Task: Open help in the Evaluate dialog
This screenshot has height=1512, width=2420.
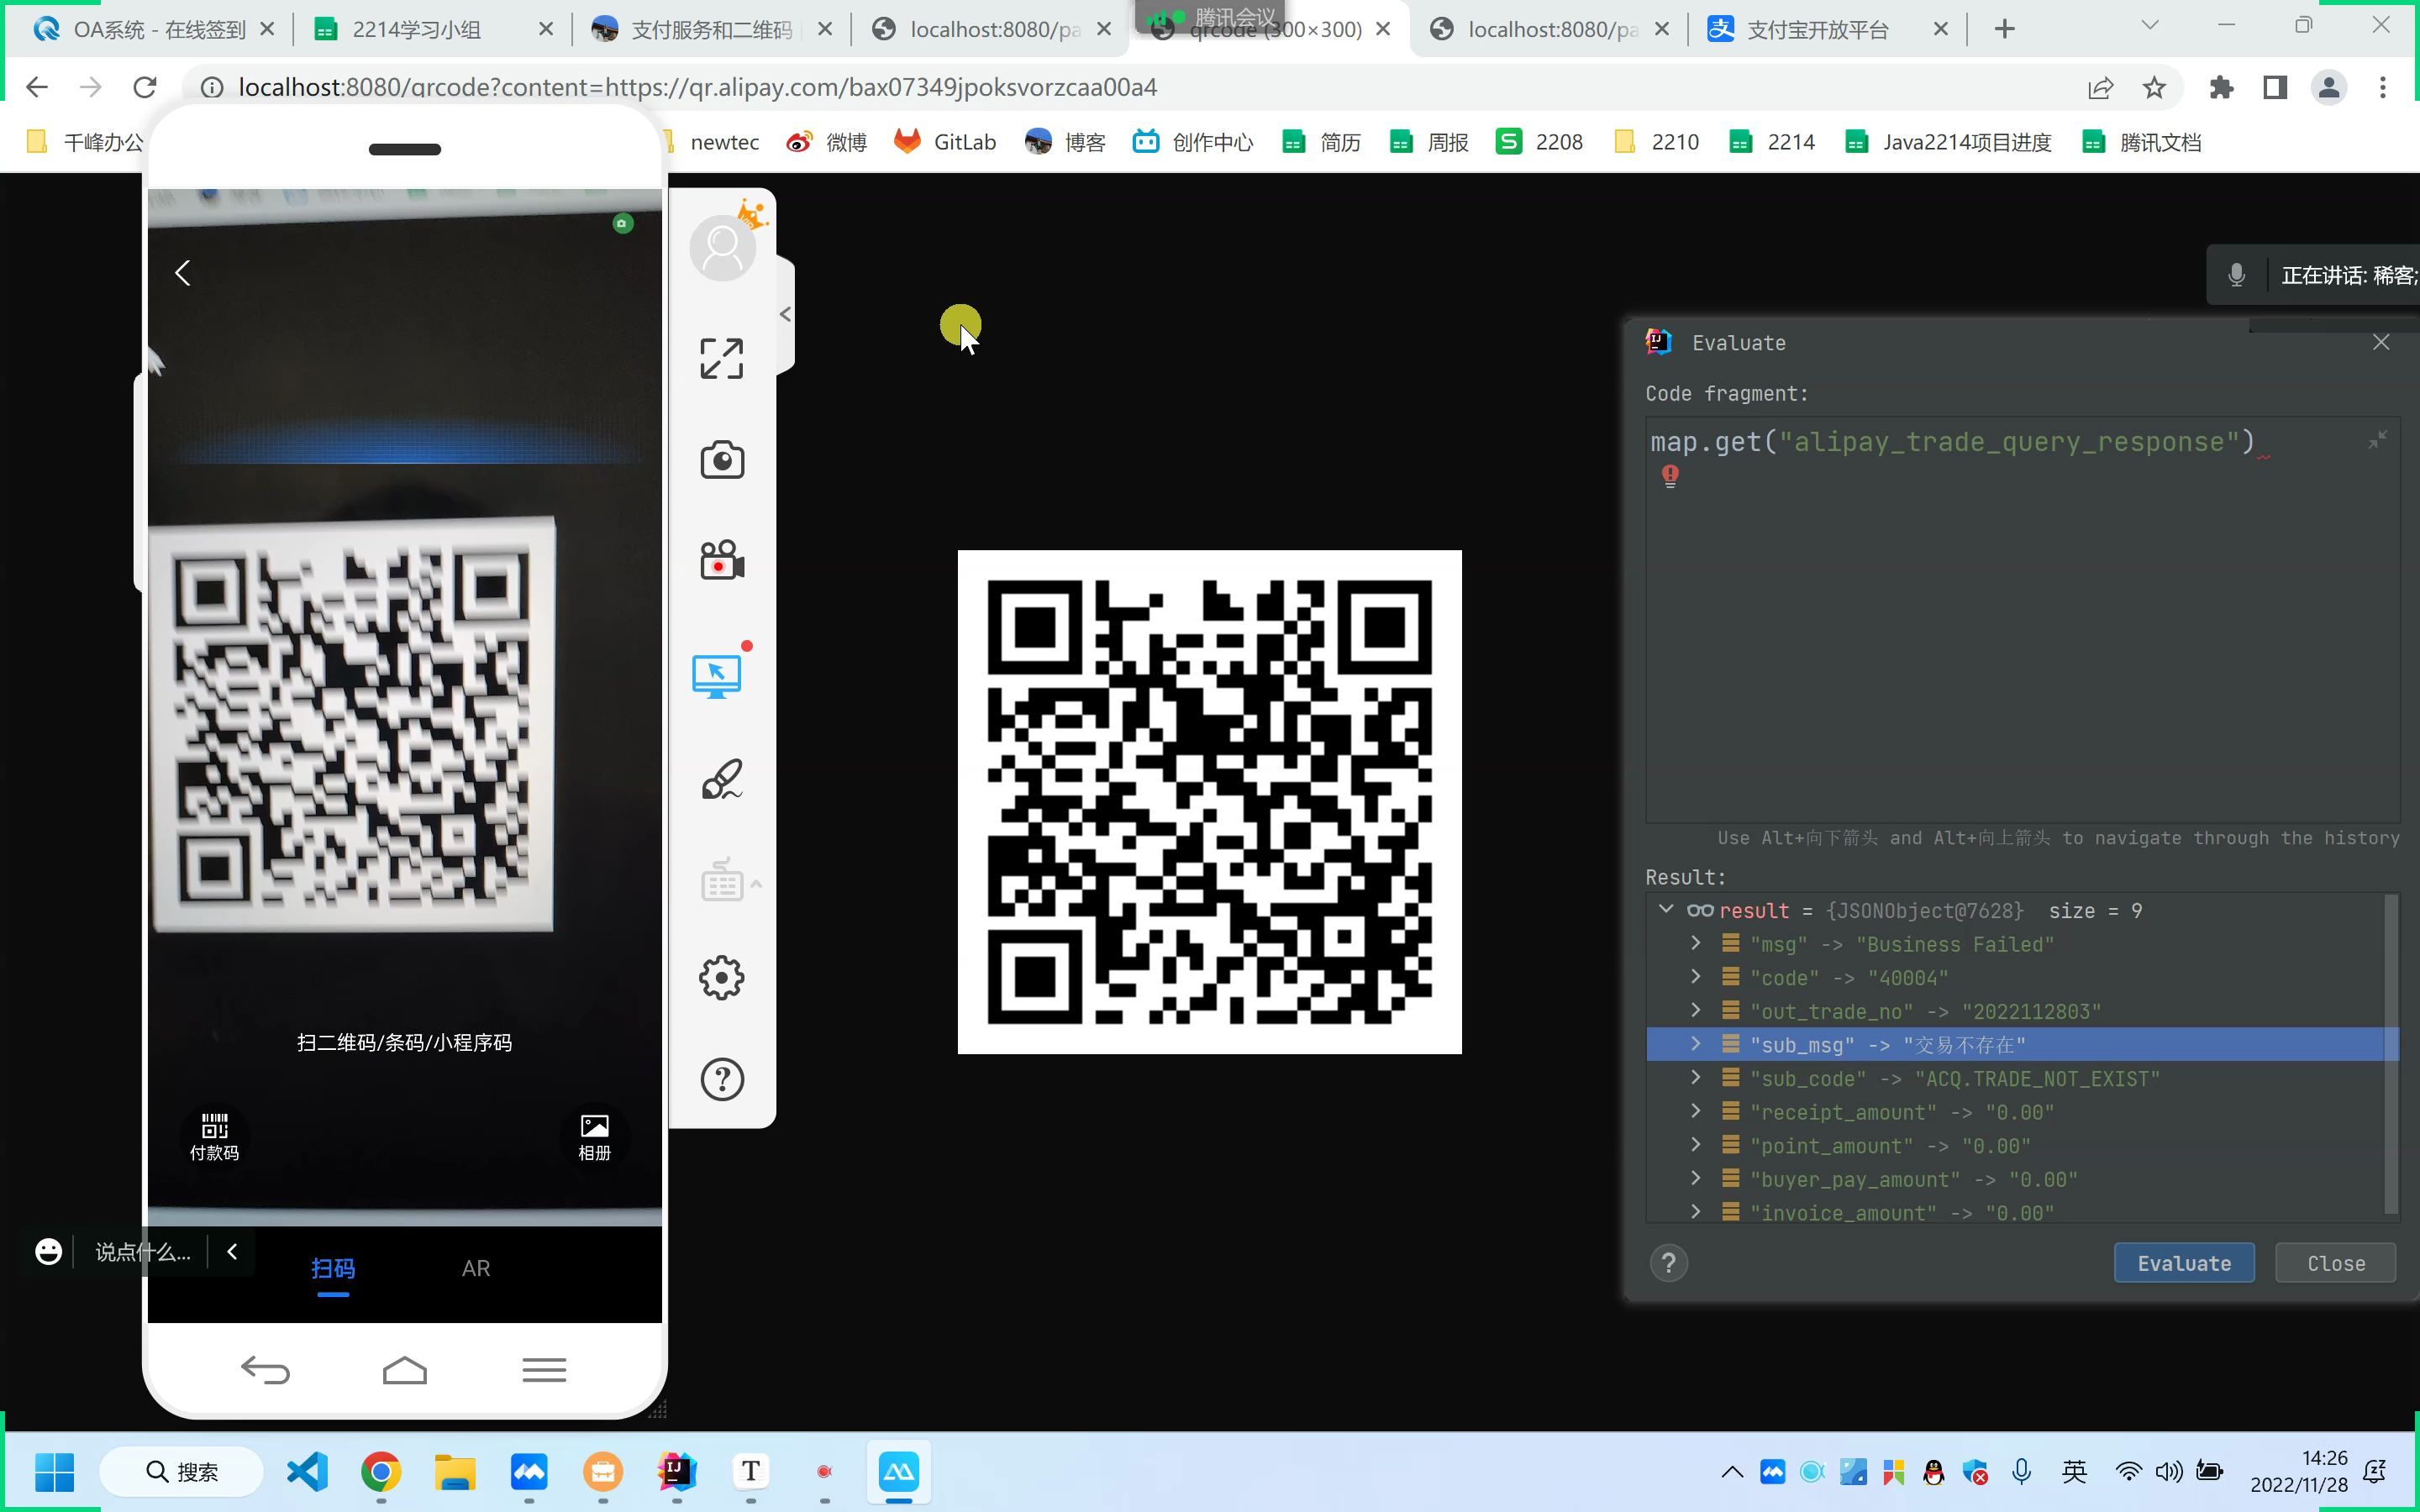Action: pyautogui.click(x=1668, y=1263)
